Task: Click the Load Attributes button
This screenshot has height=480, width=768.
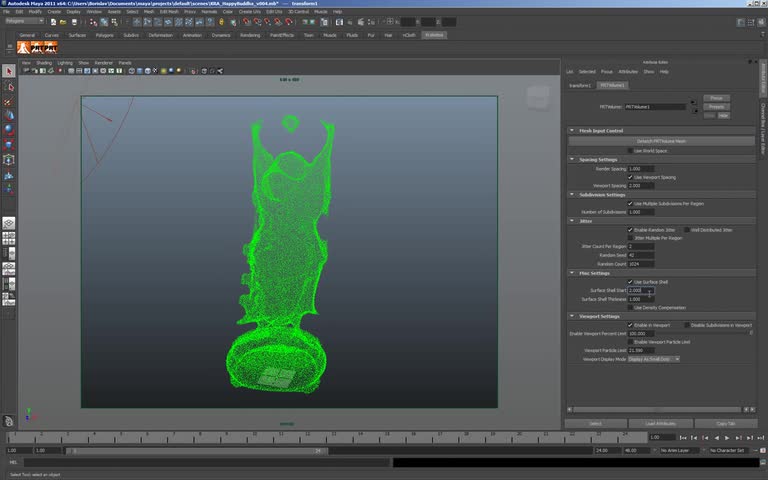Action: (660, 424)
